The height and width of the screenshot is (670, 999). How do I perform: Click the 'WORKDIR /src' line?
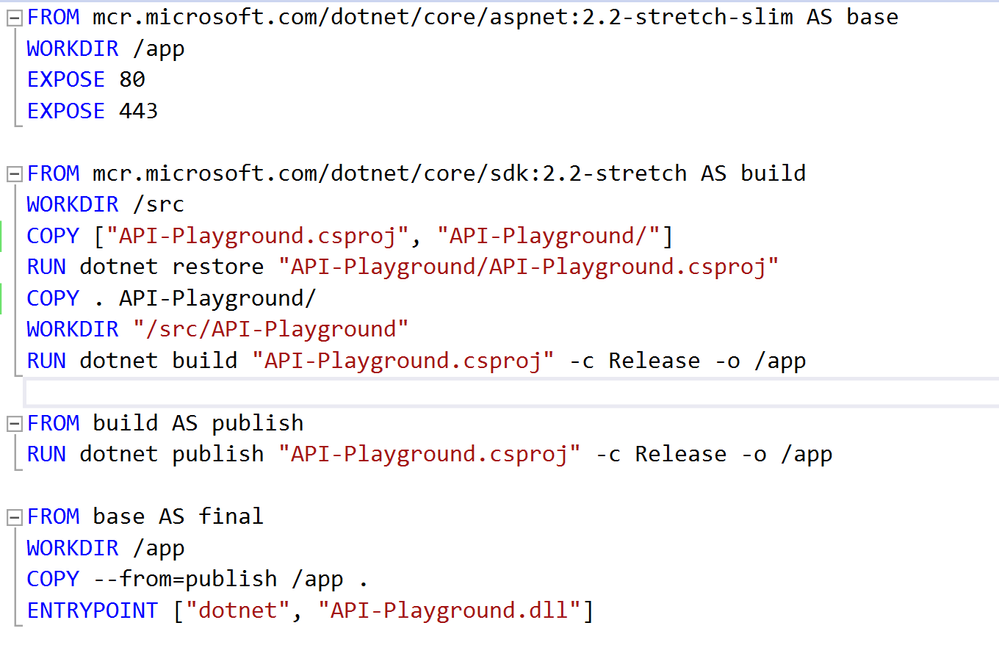pos(105,205)
